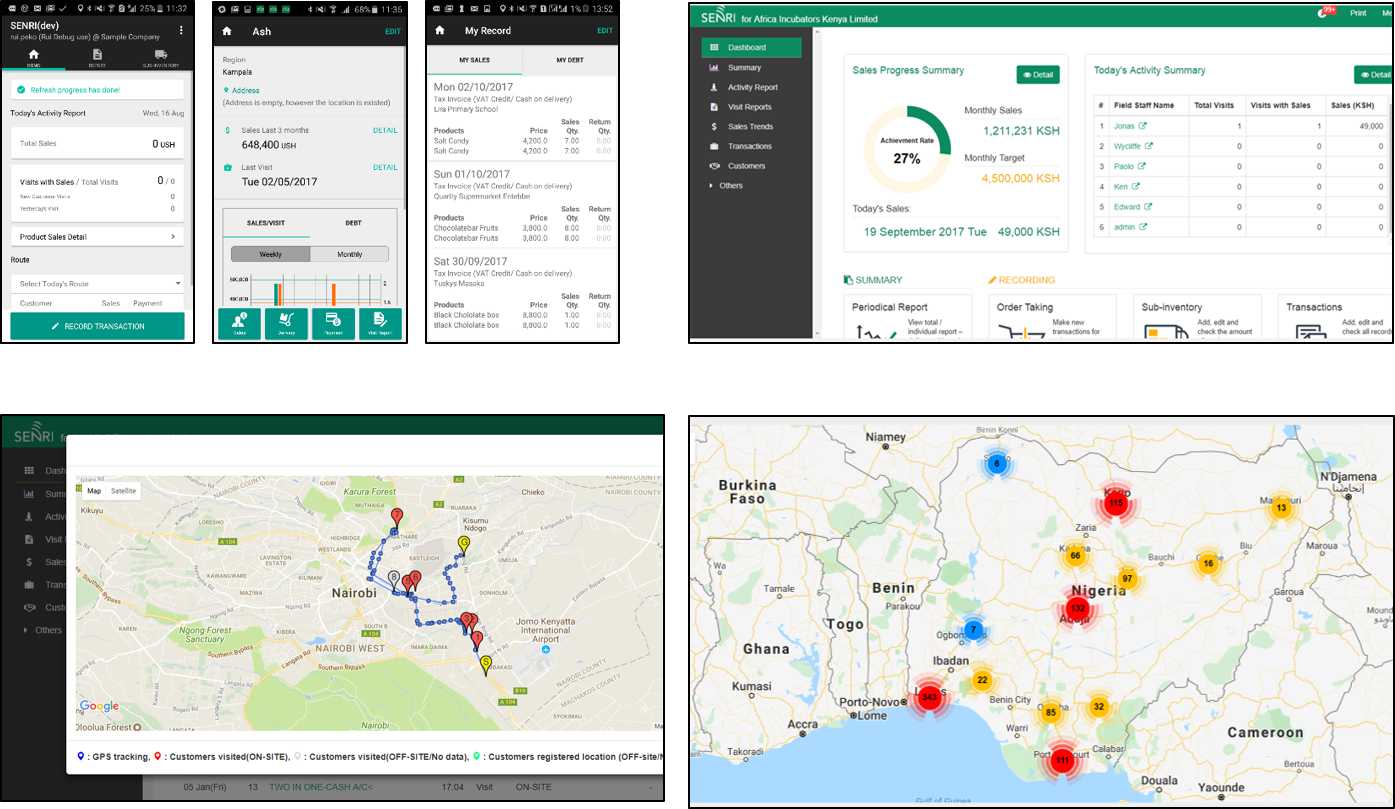Click the blue 6 cluster in Niger
1395x809 pixels.
point(996,464)
